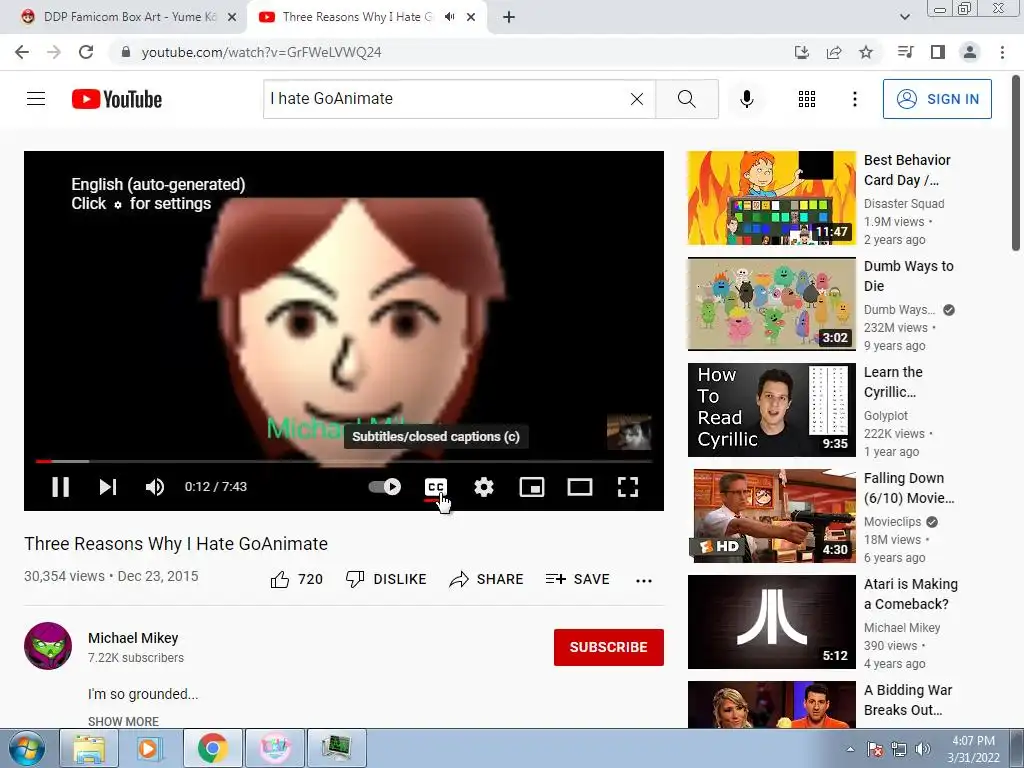Bookmark this page with the star
The image size is (1024, 768).
coord(866,52)
